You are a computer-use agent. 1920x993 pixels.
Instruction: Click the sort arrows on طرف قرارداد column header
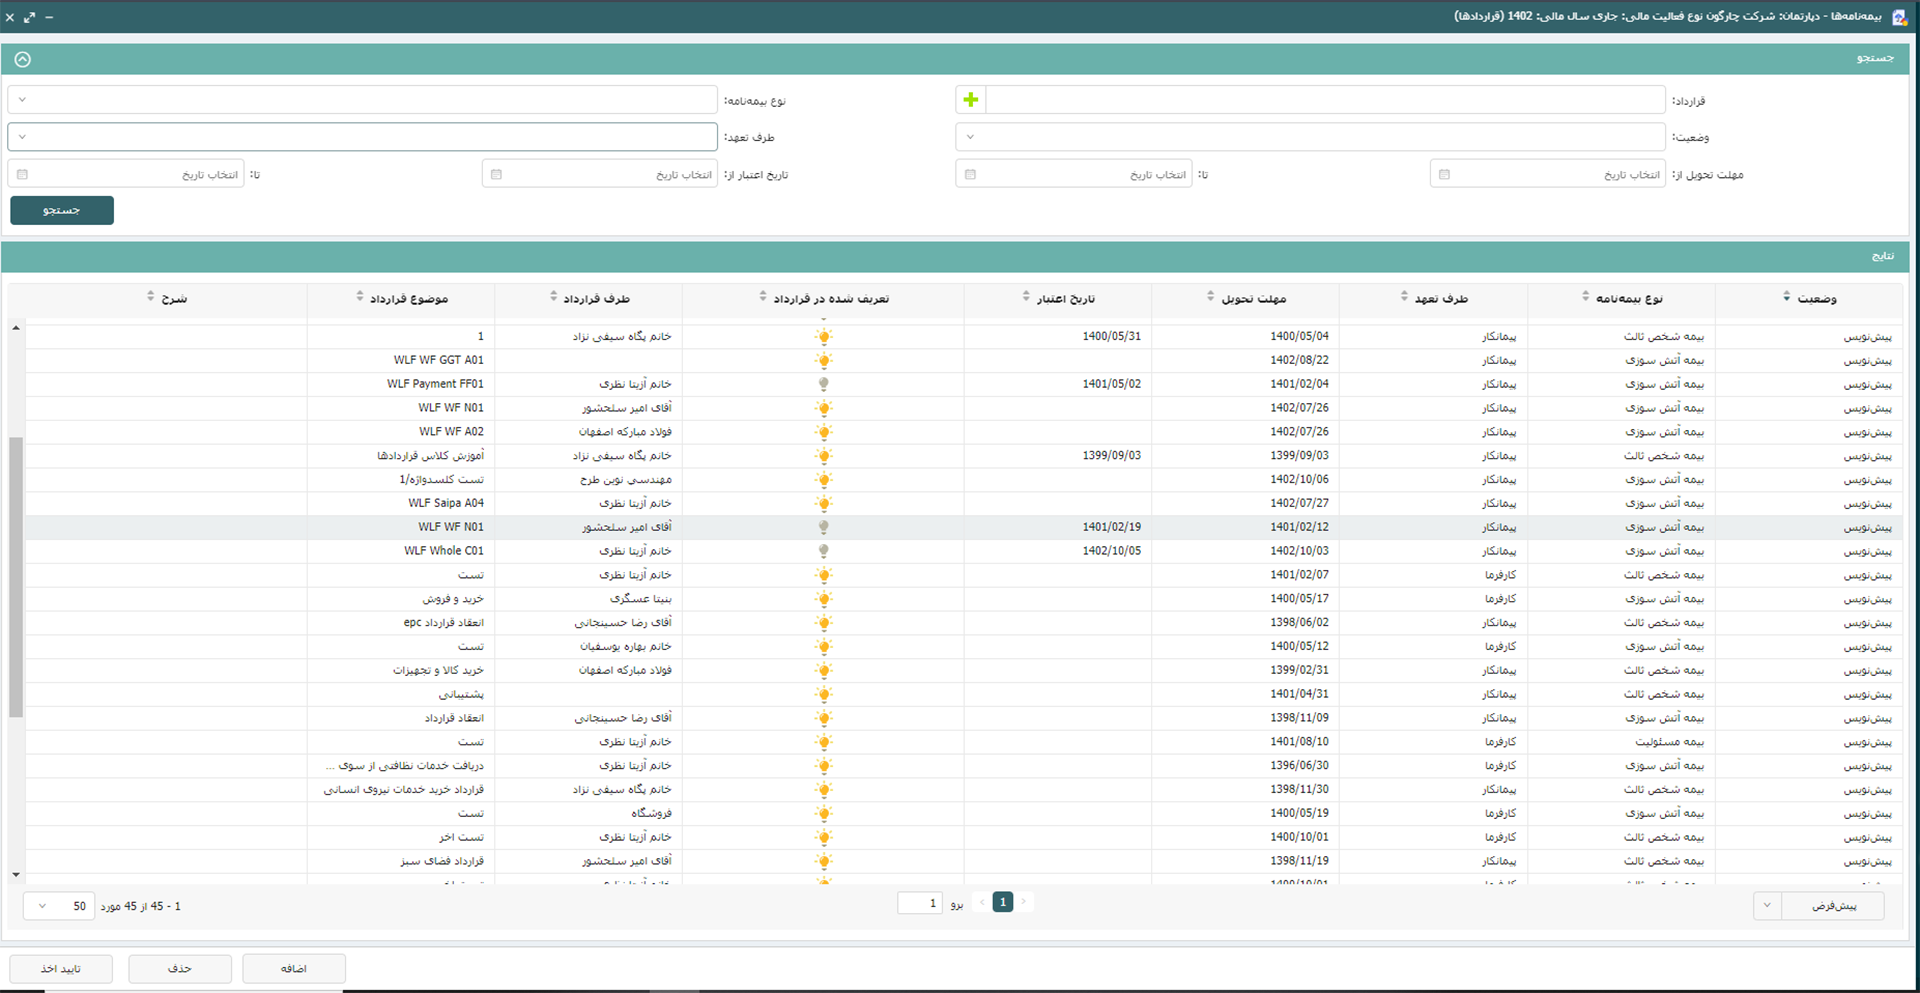tap(553, 297)
